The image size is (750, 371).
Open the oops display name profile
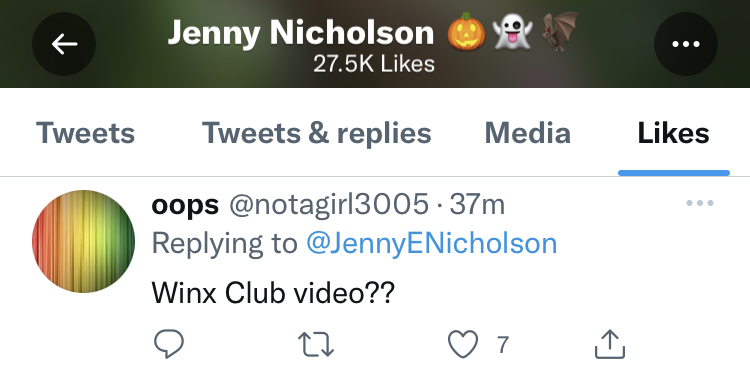[185, 206]
